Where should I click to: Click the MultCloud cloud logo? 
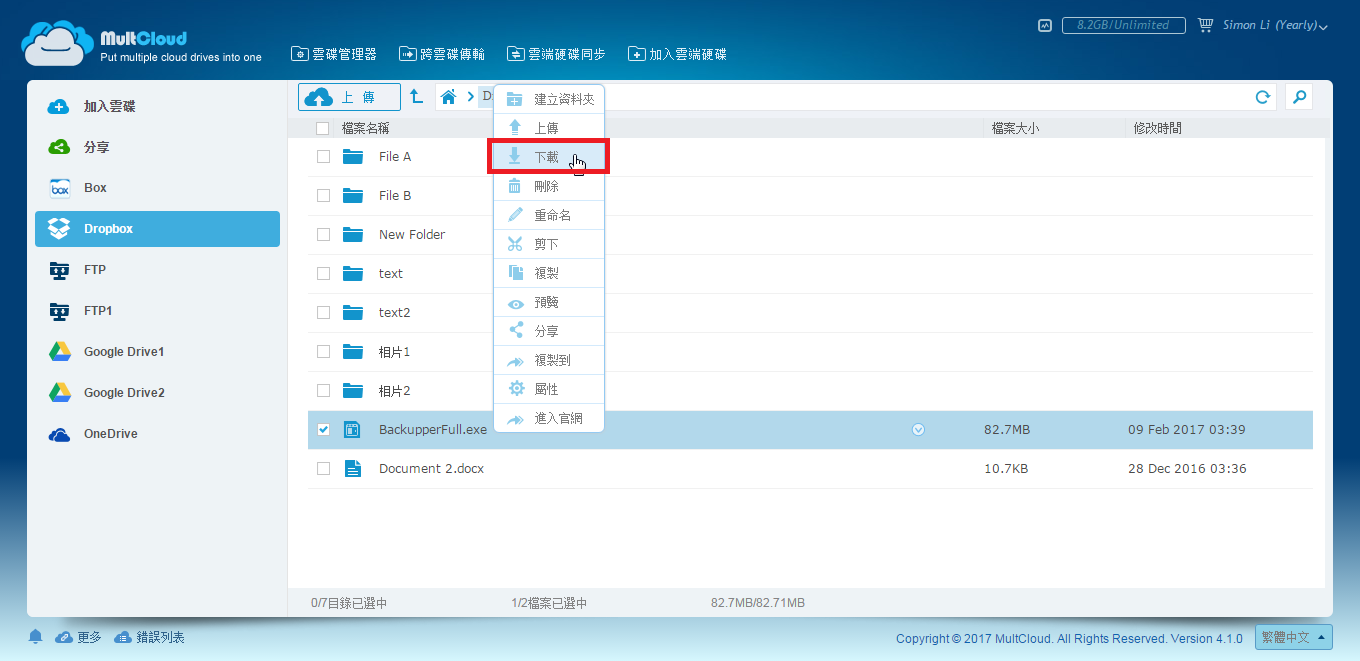click(58, 43)
